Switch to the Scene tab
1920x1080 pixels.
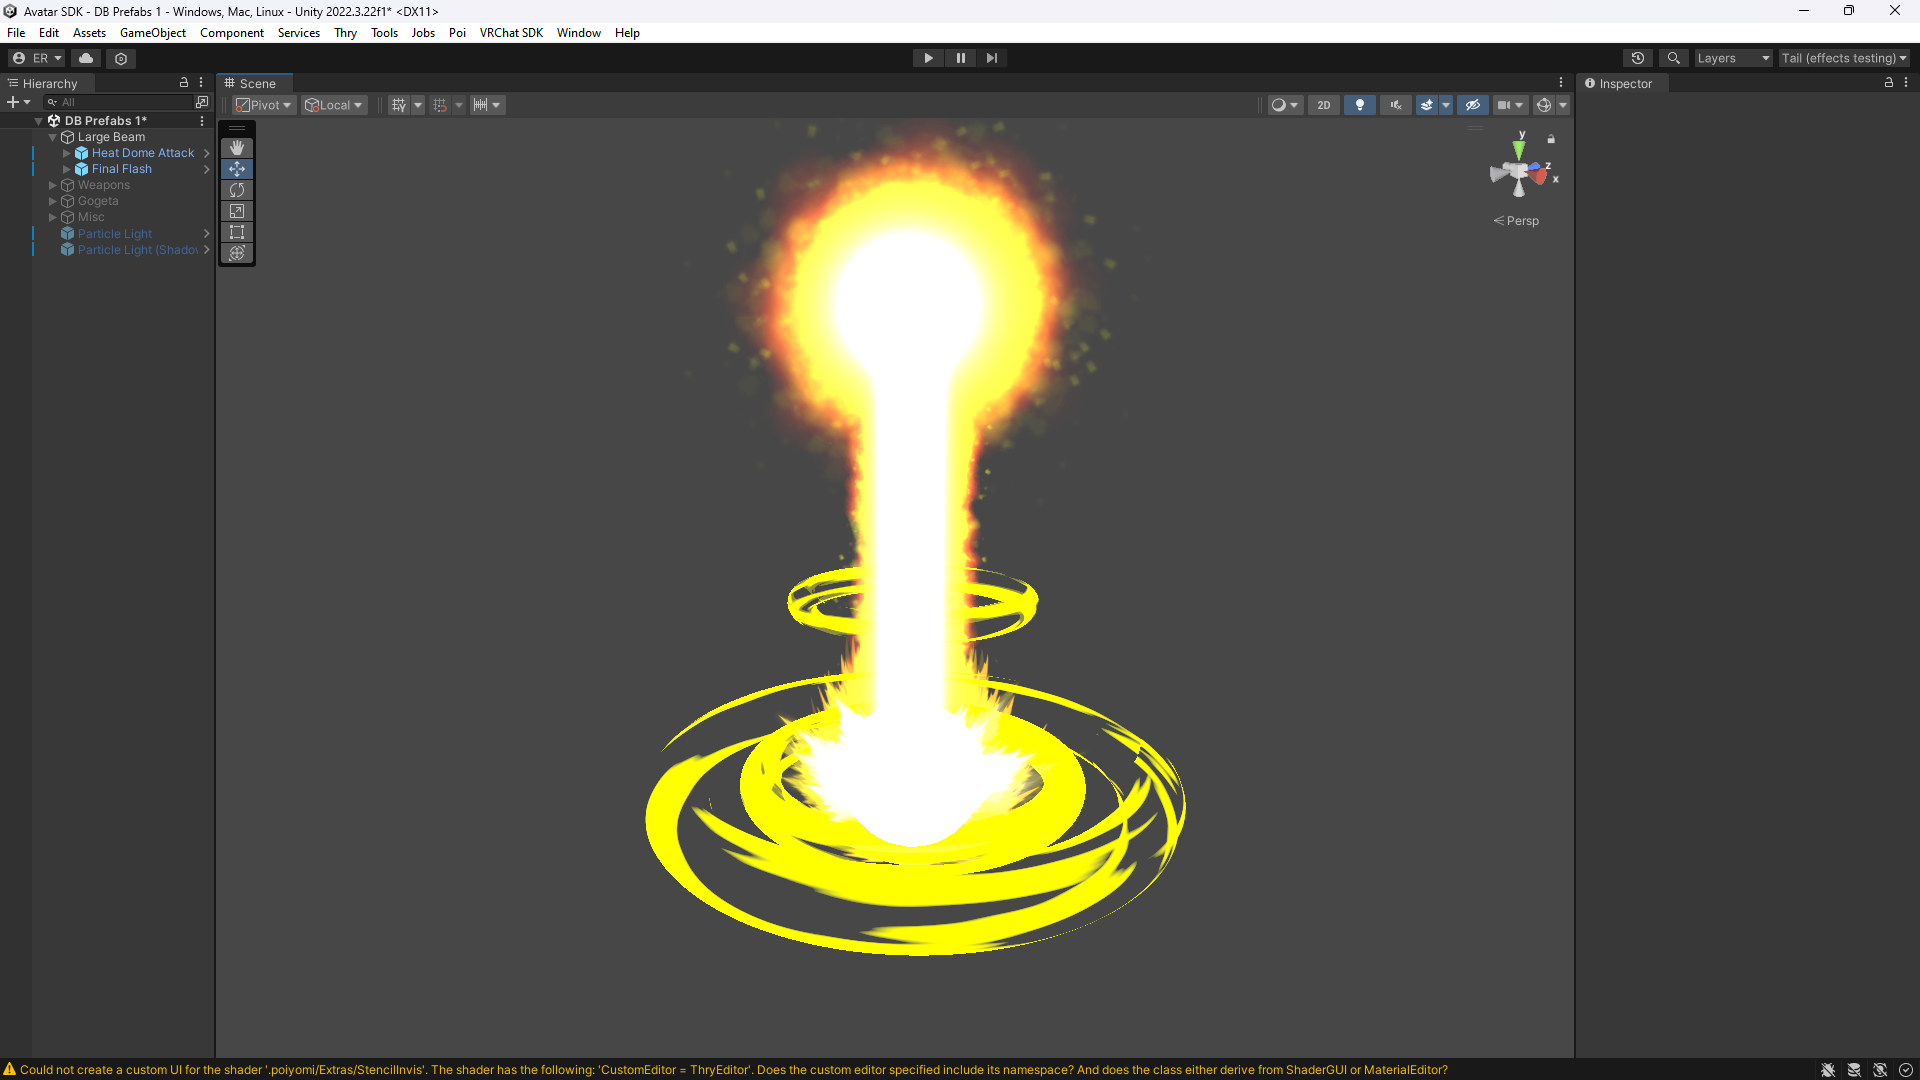(254, 83)
